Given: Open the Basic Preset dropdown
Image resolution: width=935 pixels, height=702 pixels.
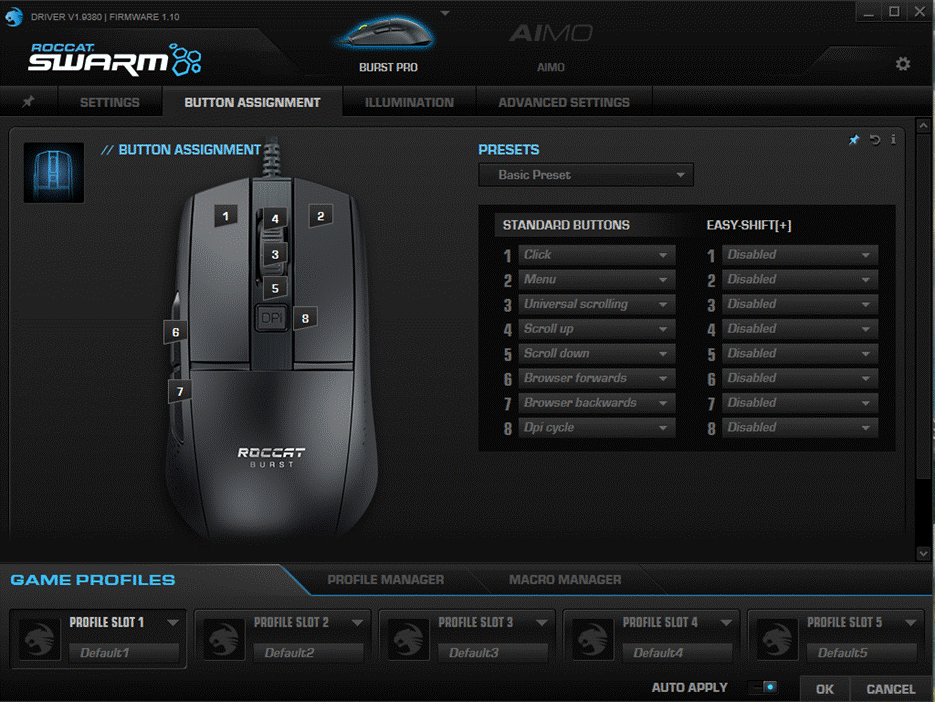Looking at the screenshot, I should [x=586, y=175].
